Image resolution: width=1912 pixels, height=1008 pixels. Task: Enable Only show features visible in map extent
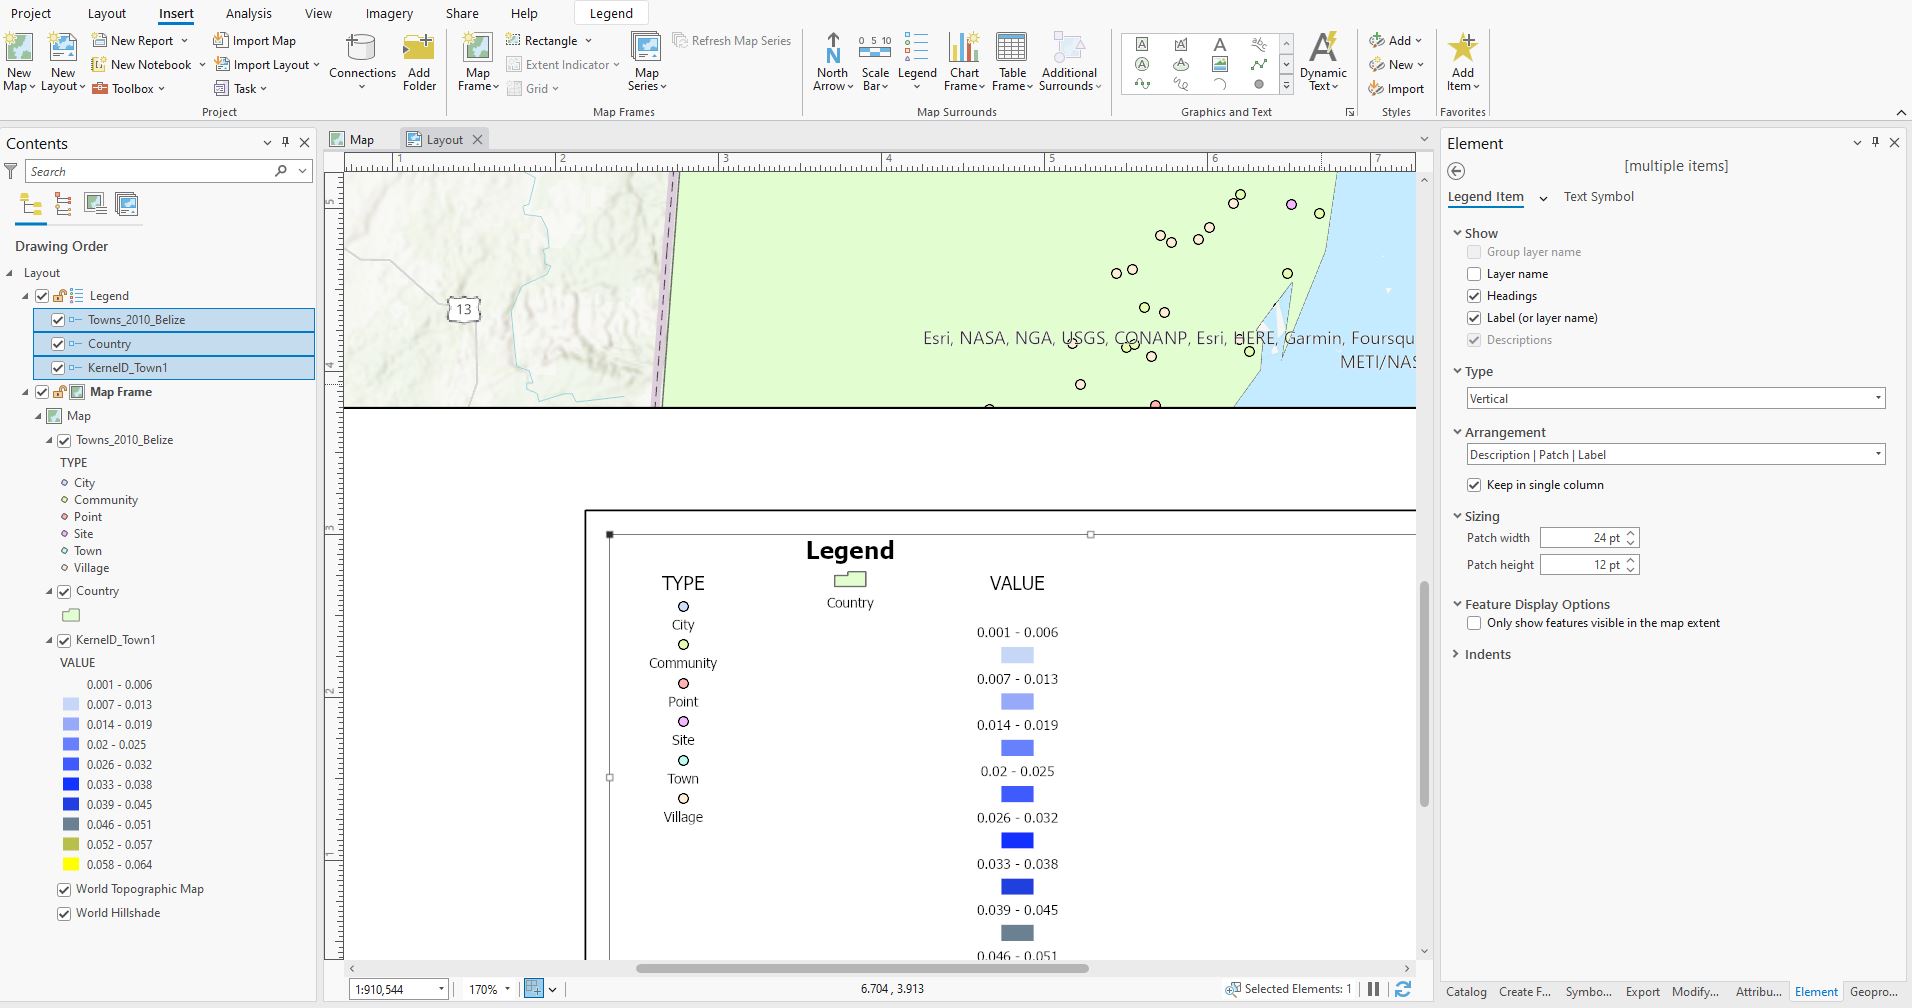(1474, 622)
